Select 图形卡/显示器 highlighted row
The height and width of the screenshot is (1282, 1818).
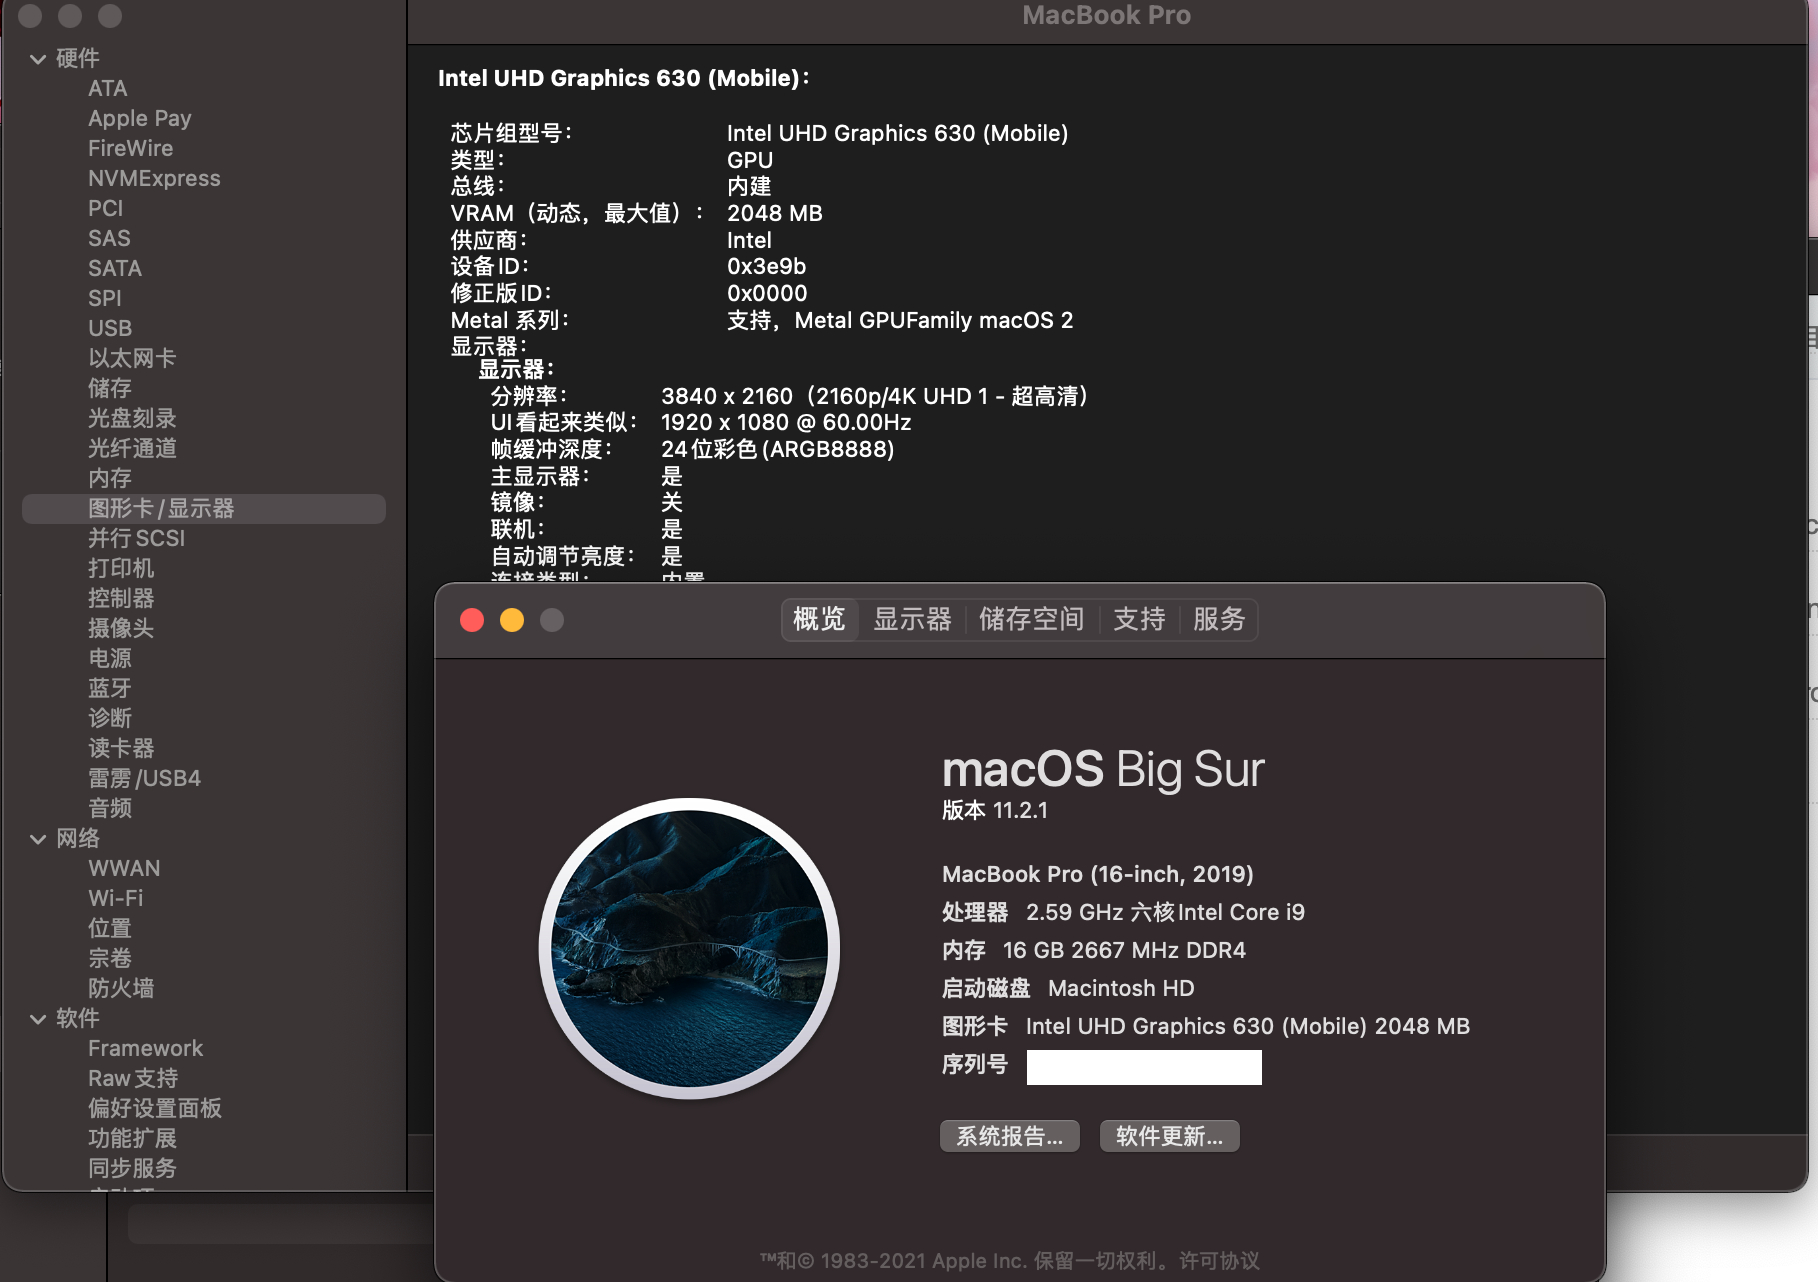[204, 508]
